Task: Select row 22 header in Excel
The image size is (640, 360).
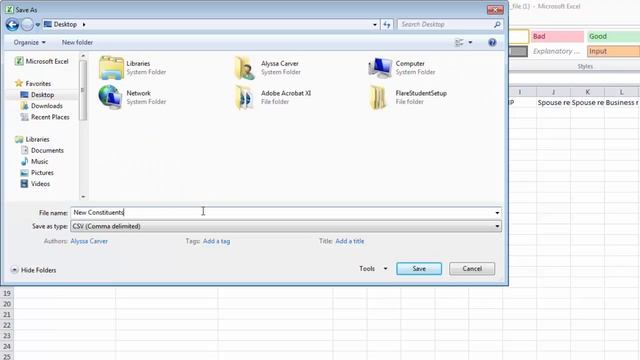Action: tap(7, 325)
